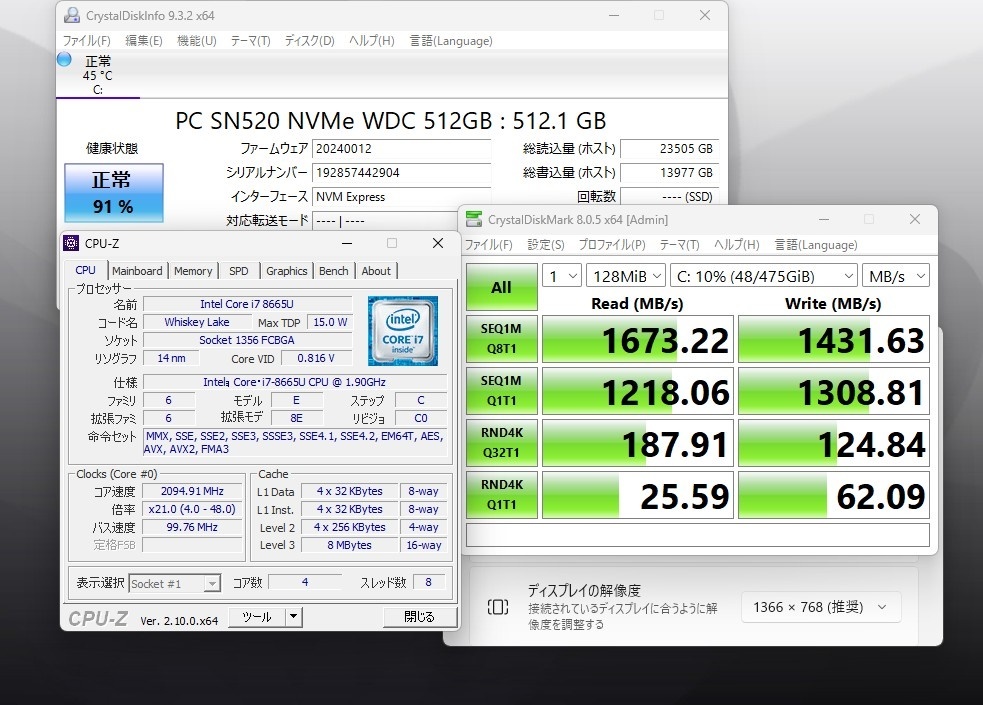Click the 閉じる button in CPU-Z

coord(419,617)
